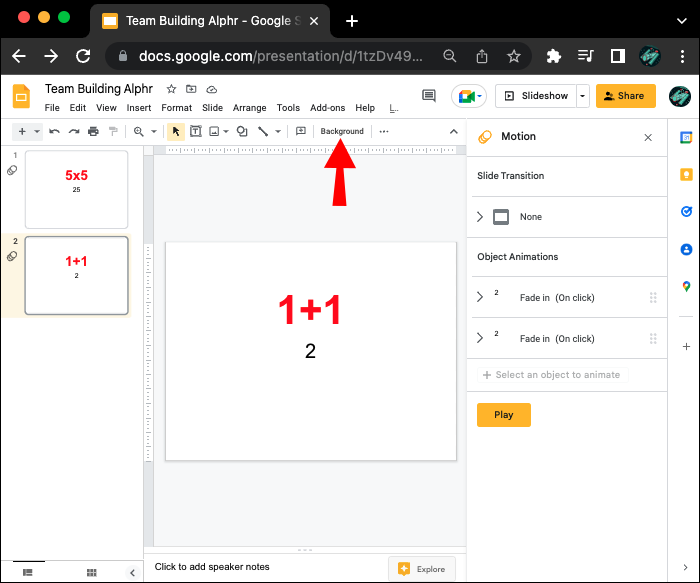Image resolution: width=700 pixels, height=583 pixels.
Task: Hide the menus with up chevron
Action: click(x=454, y=131)
